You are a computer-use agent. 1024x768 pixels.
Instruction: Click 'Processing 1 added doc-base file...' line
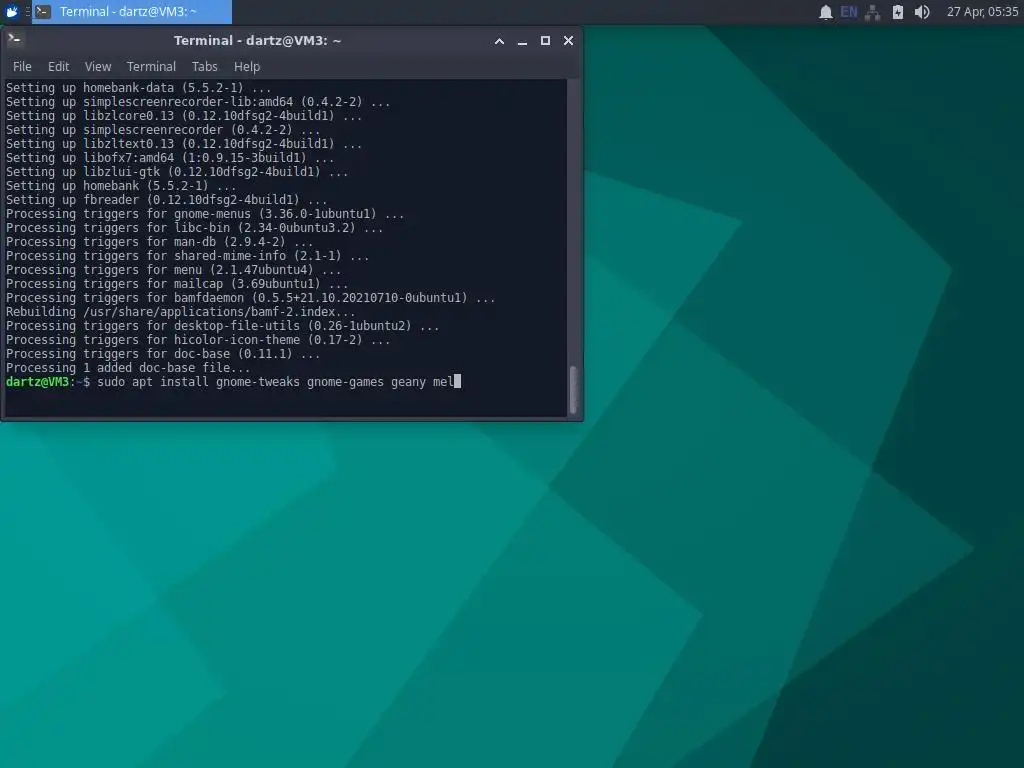[128, 368]
